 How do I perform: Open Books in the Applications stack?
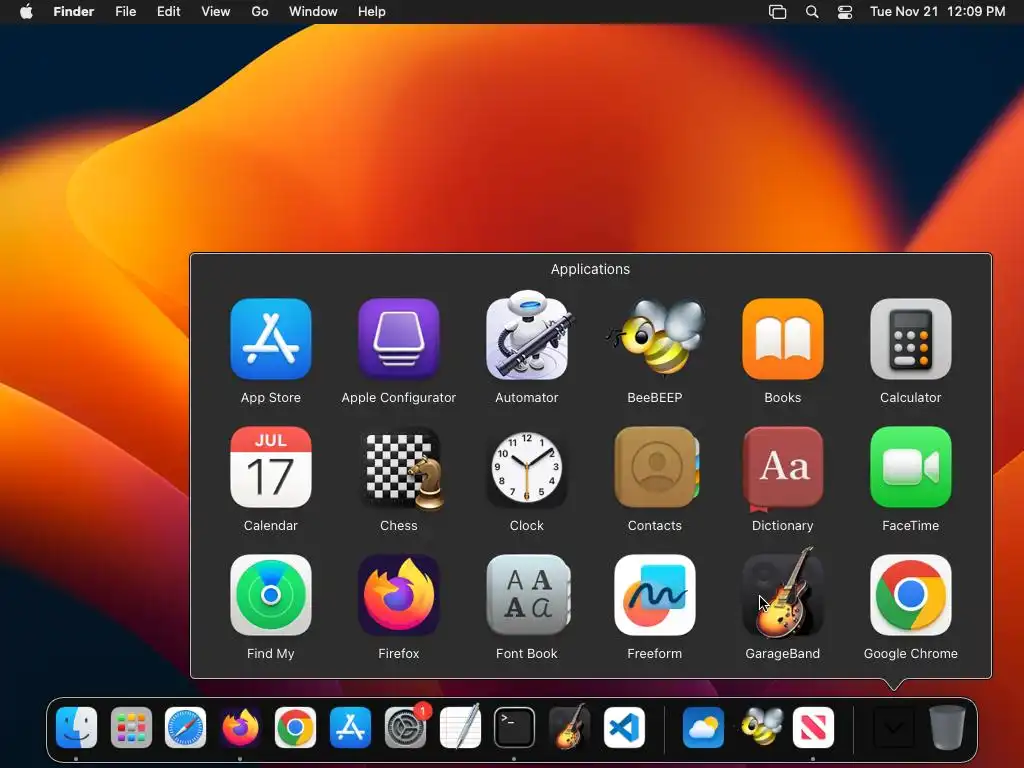(x=782, y=339)
